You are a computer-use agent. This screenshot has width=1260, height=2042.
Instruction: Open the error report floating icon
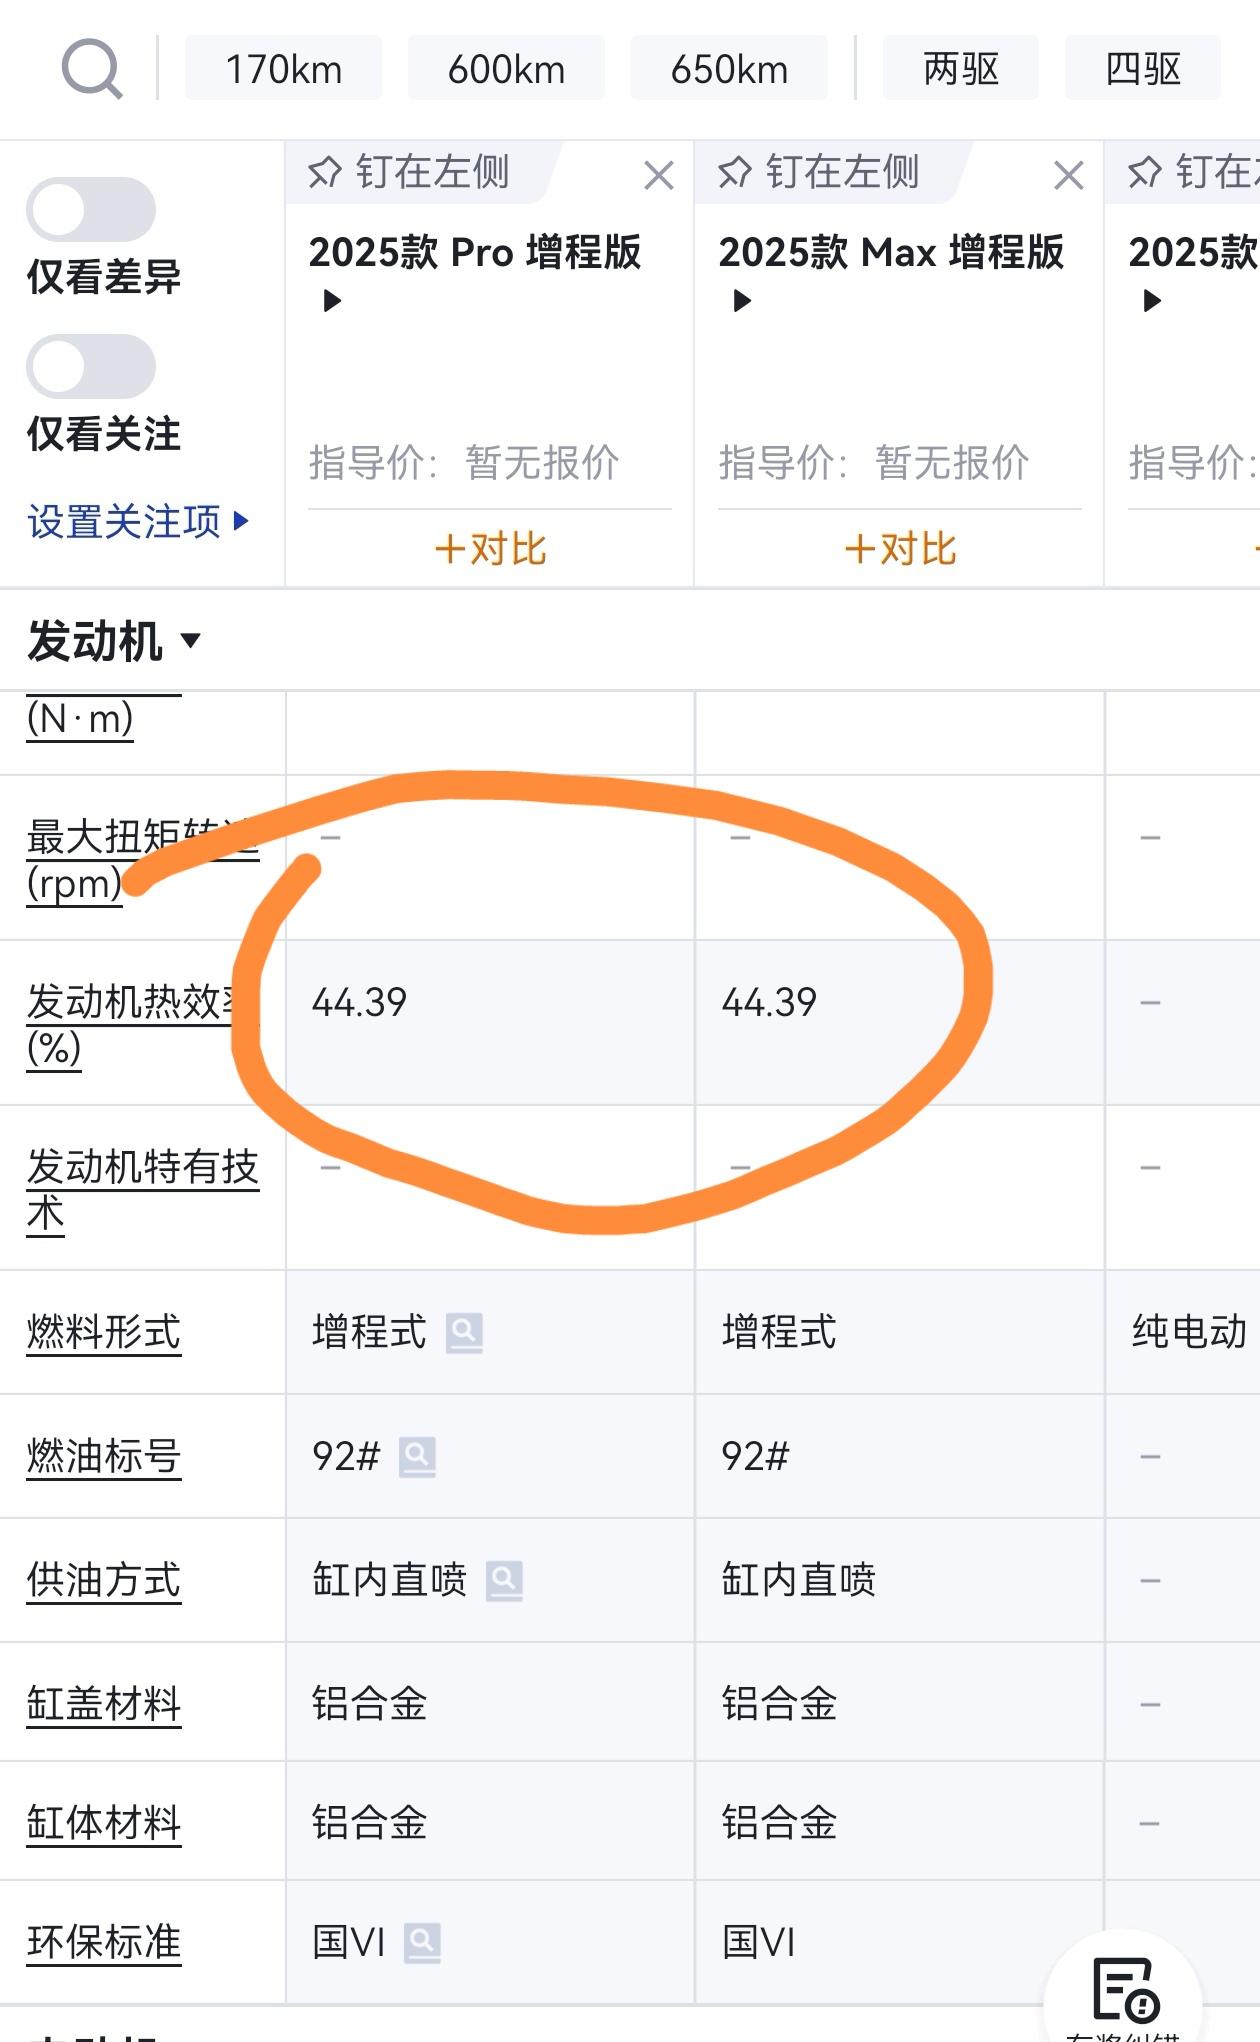click(x=1125, y=1990)
